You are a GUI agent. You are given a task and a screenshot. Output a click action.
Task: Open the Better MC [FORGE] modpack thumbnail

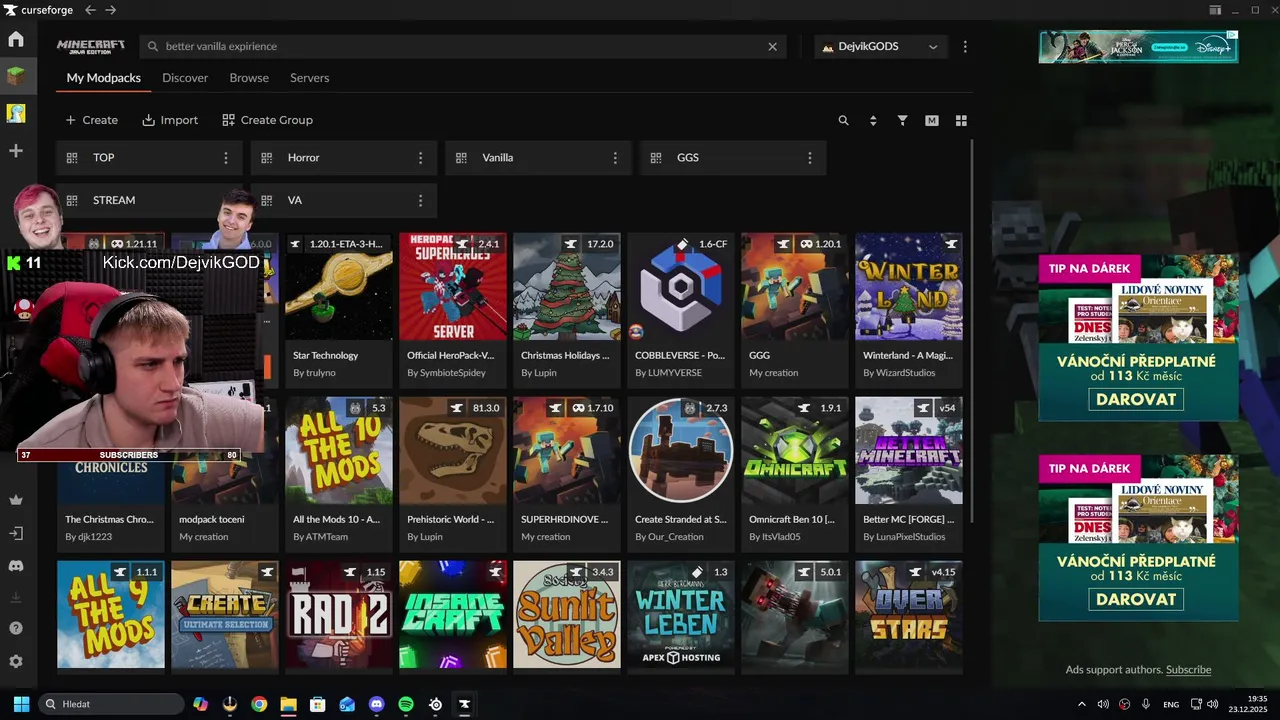(x=909, y=451)
